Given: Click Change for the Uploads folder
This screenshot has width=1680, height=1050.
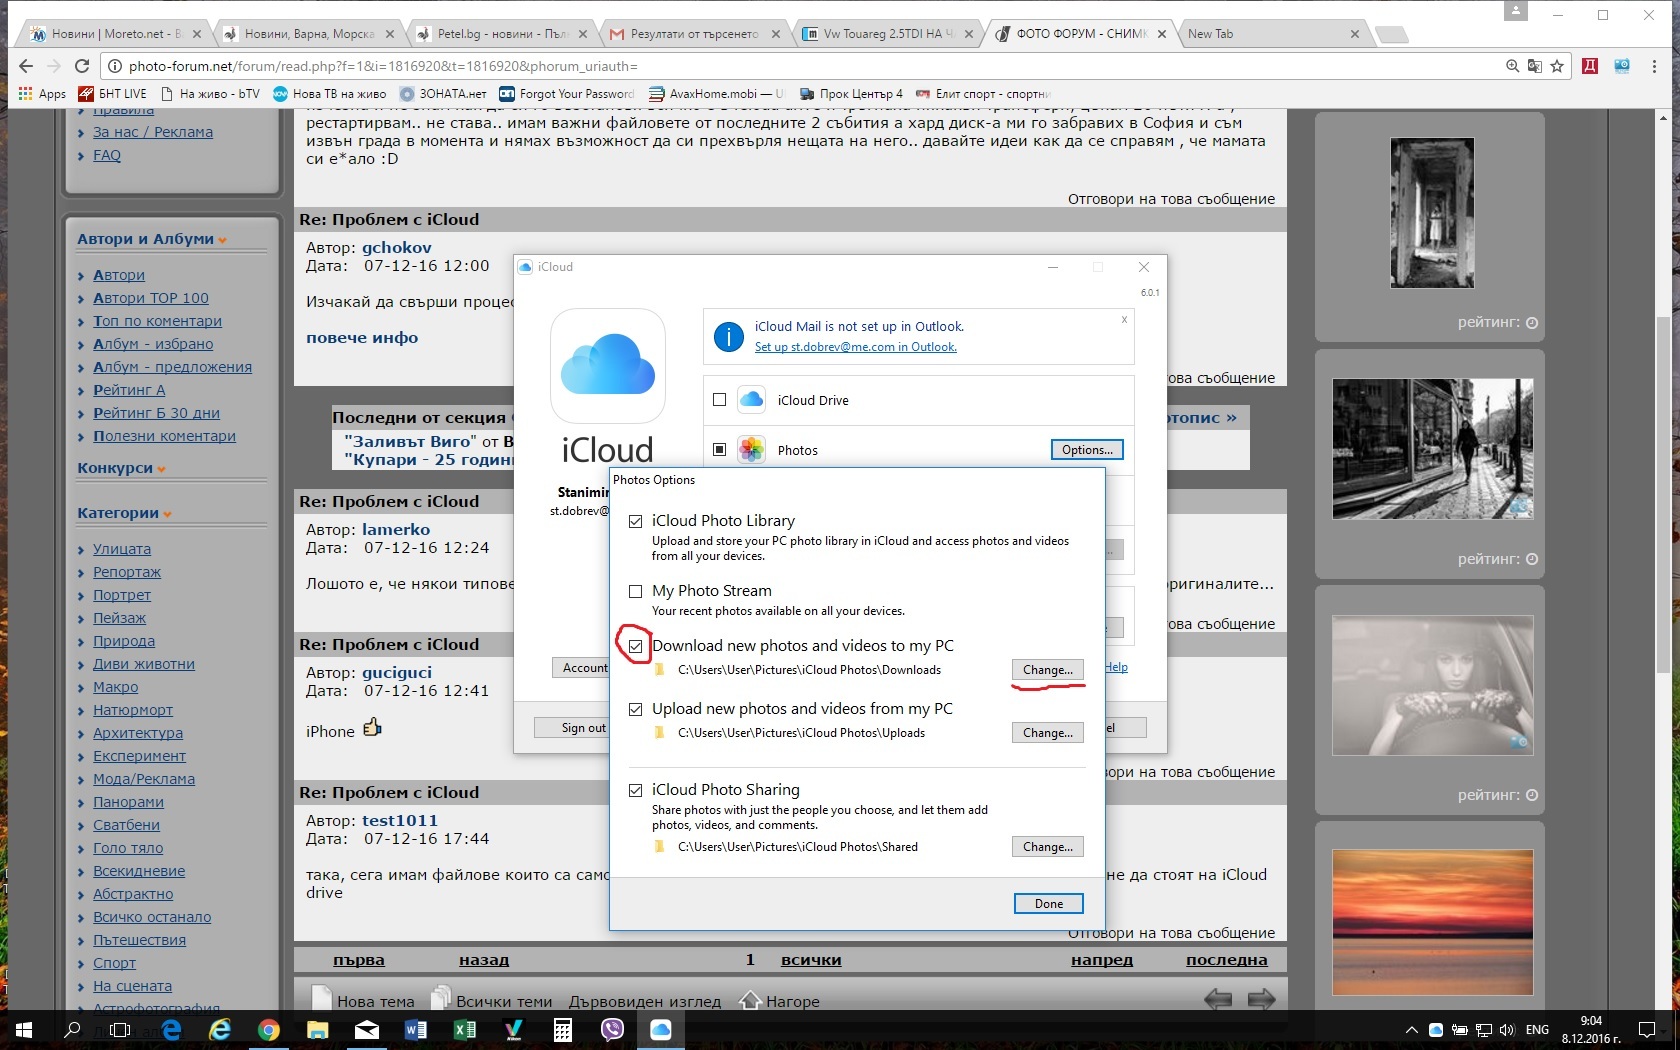Looking at the screenshot, I should click(x=1047, y=733).
